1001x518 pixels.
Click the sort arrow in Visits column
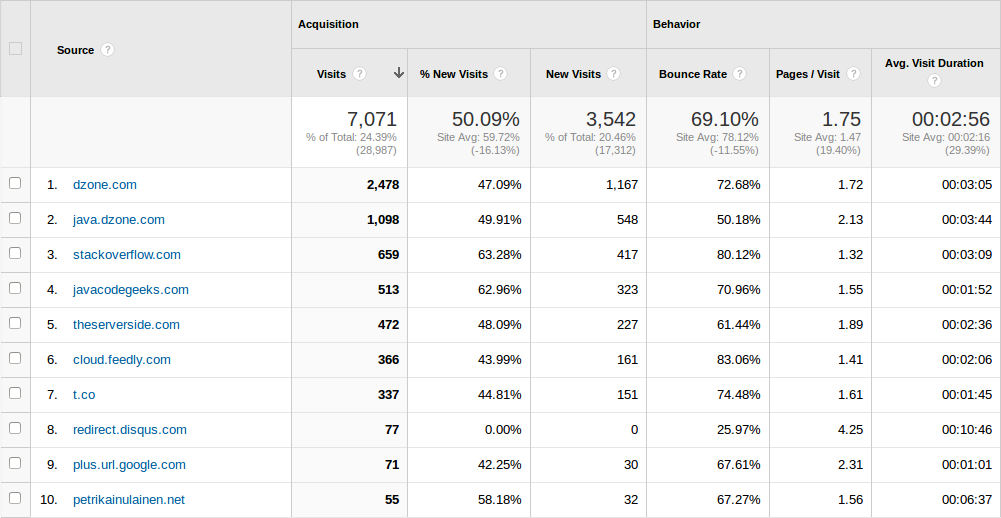[399, 73]
